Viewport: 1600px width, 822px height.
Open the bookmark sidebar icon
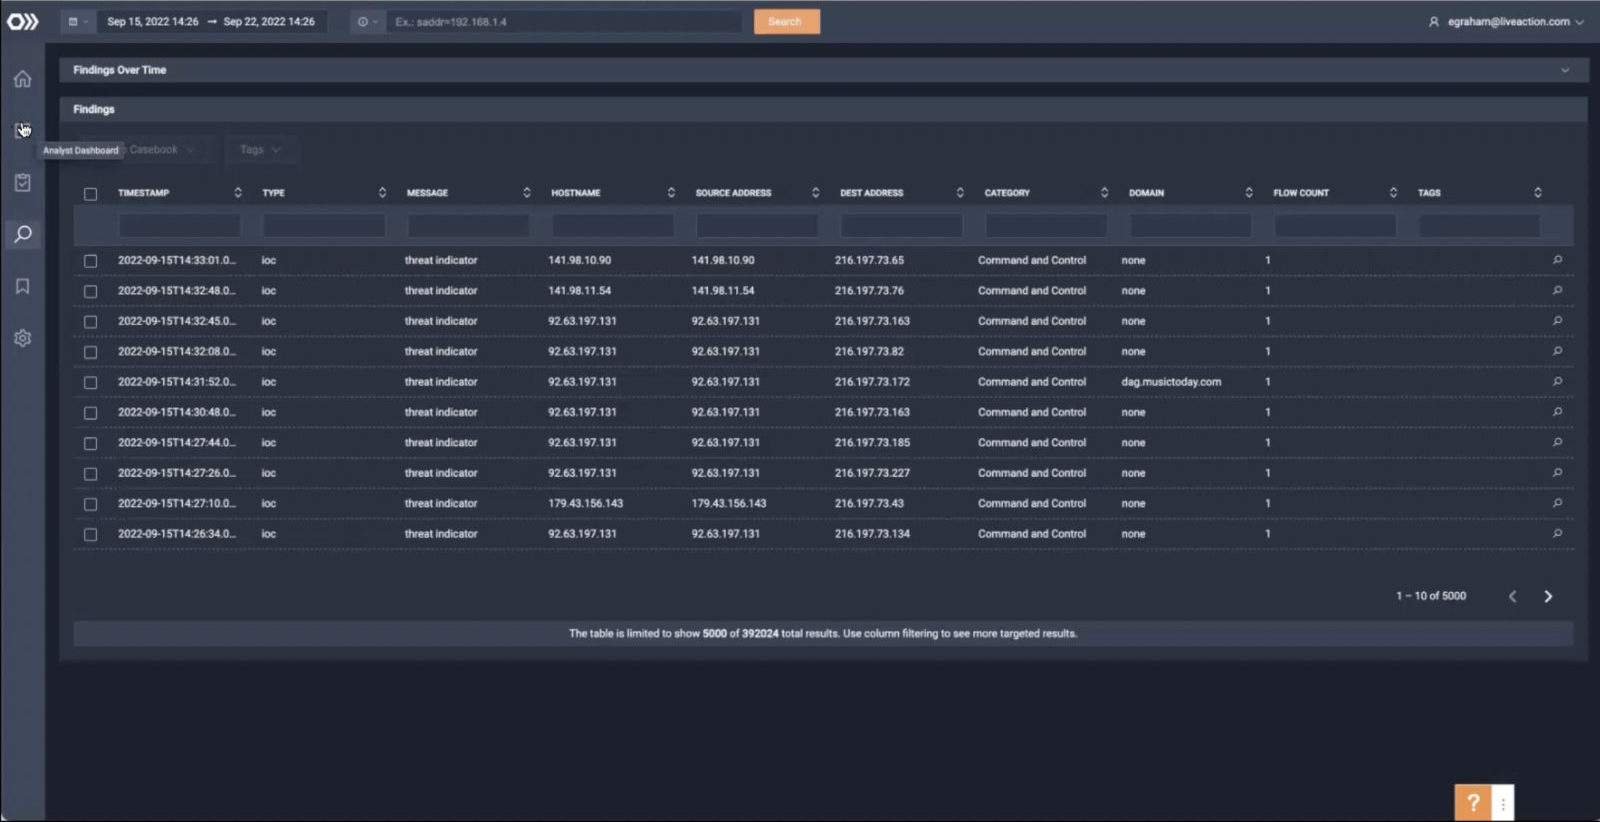coord(22,286)
